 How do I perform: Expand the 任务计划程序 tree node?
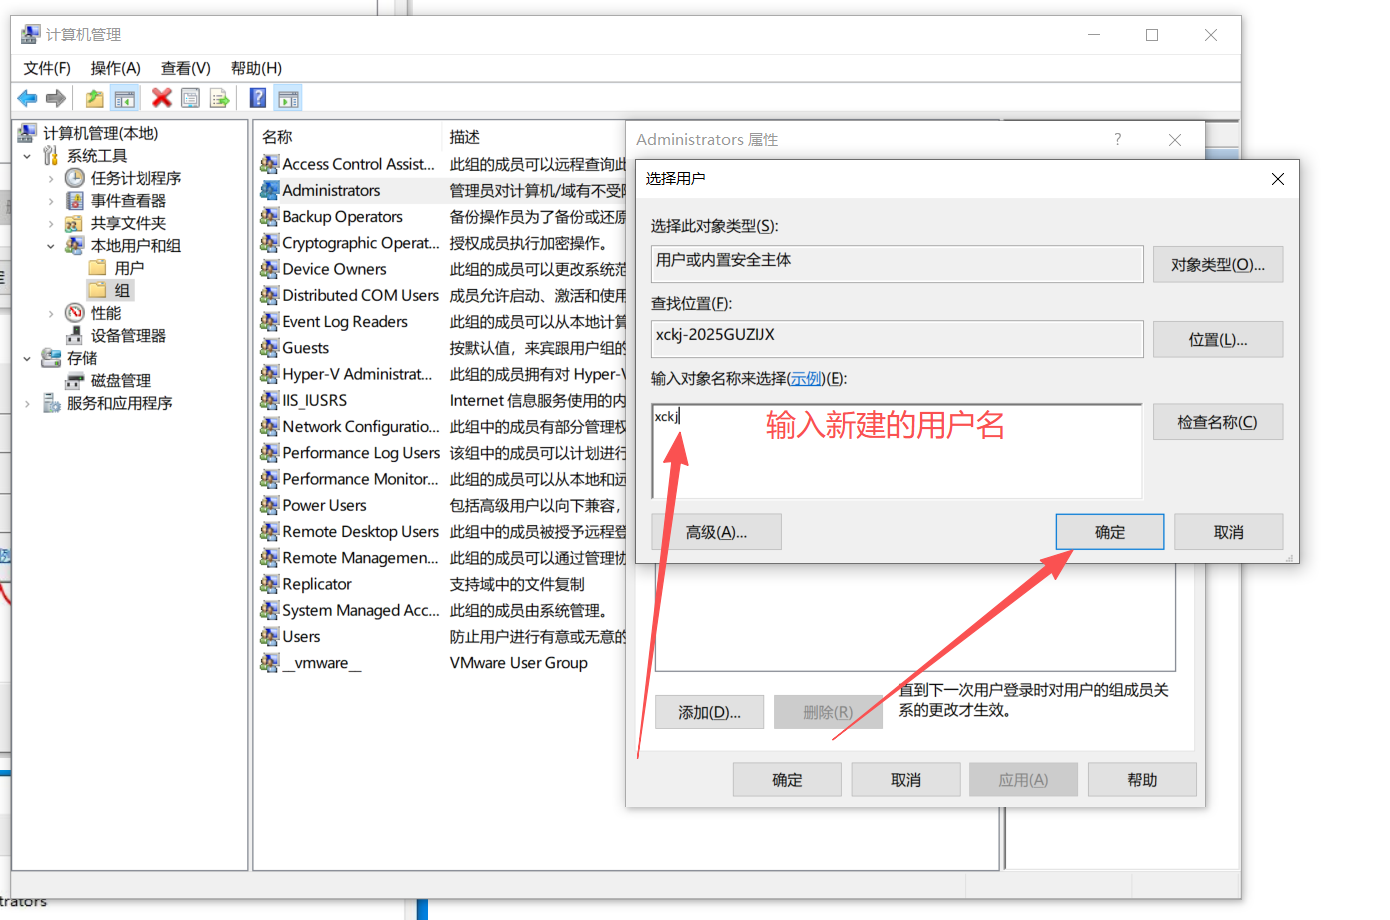(51, 179)
